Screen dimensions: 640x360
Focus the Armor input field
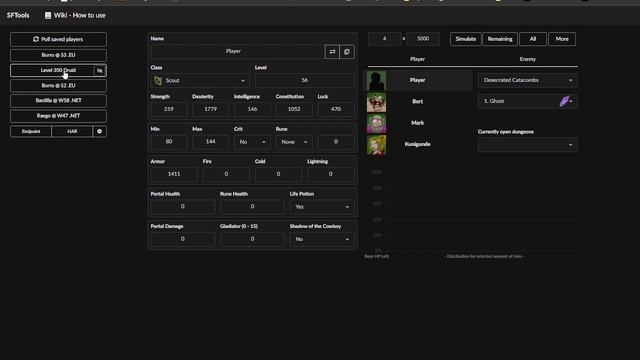174,174
